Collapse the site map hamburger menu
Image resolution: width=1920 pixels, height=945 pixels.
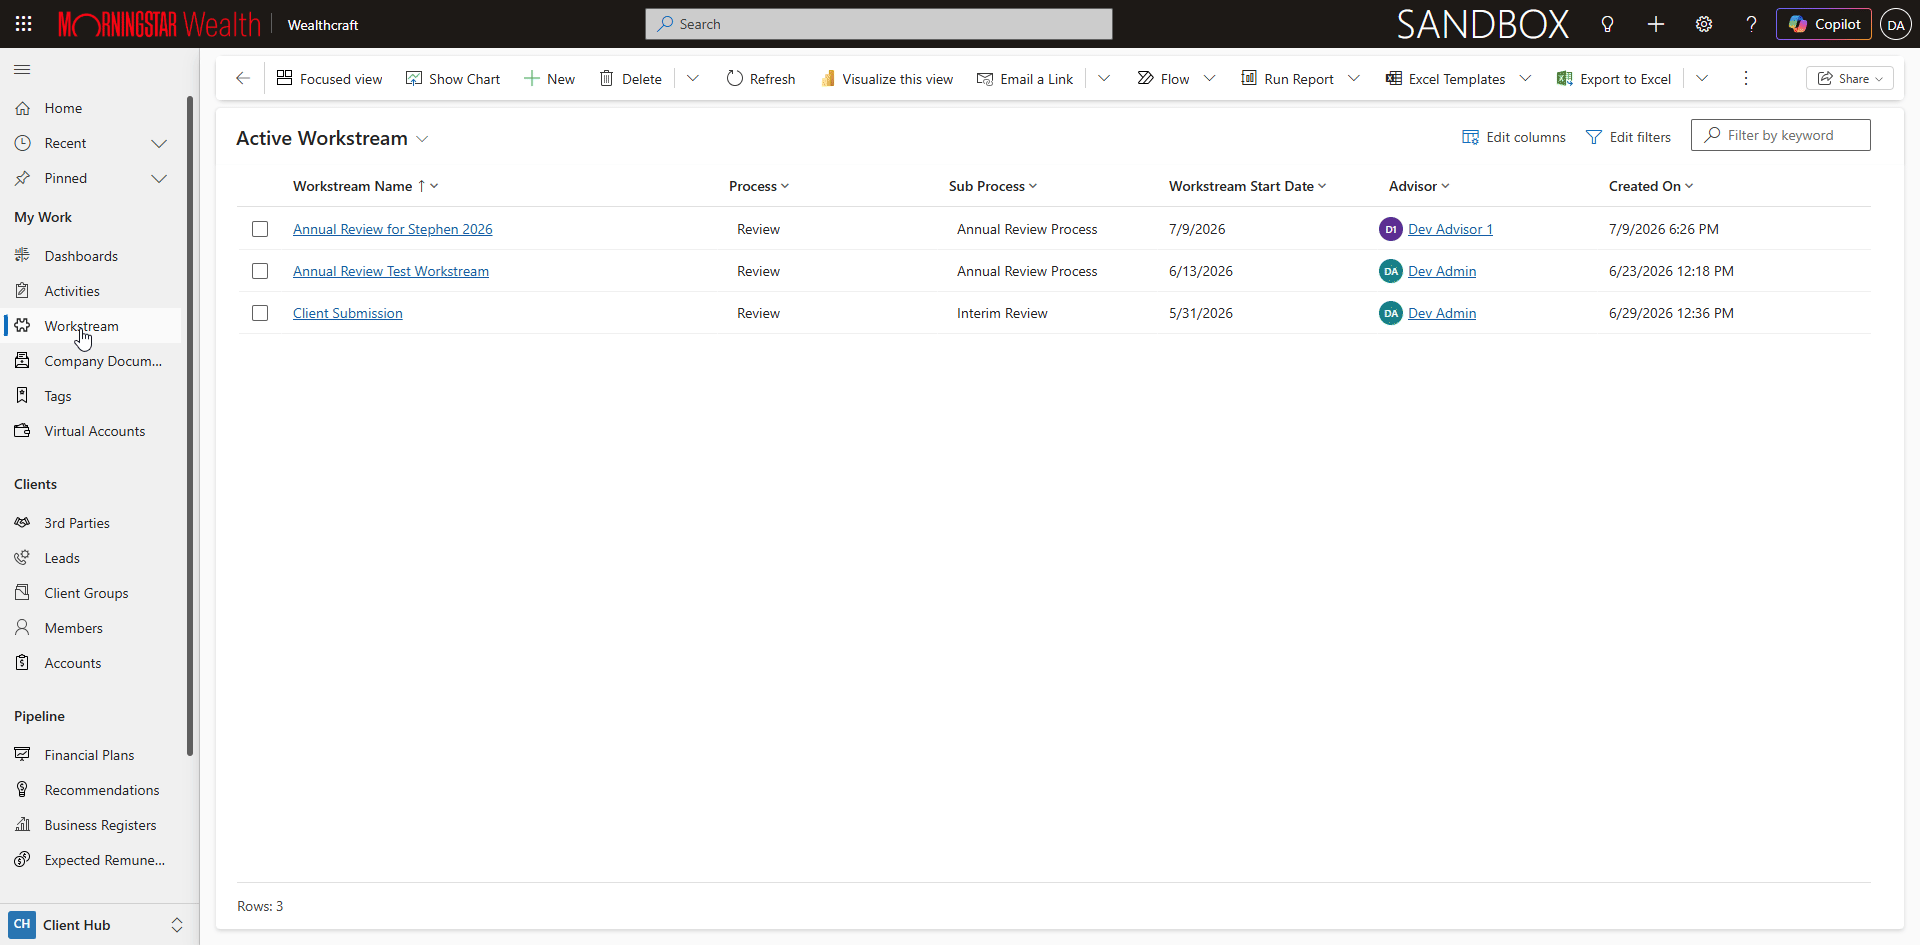pos(22,69)
